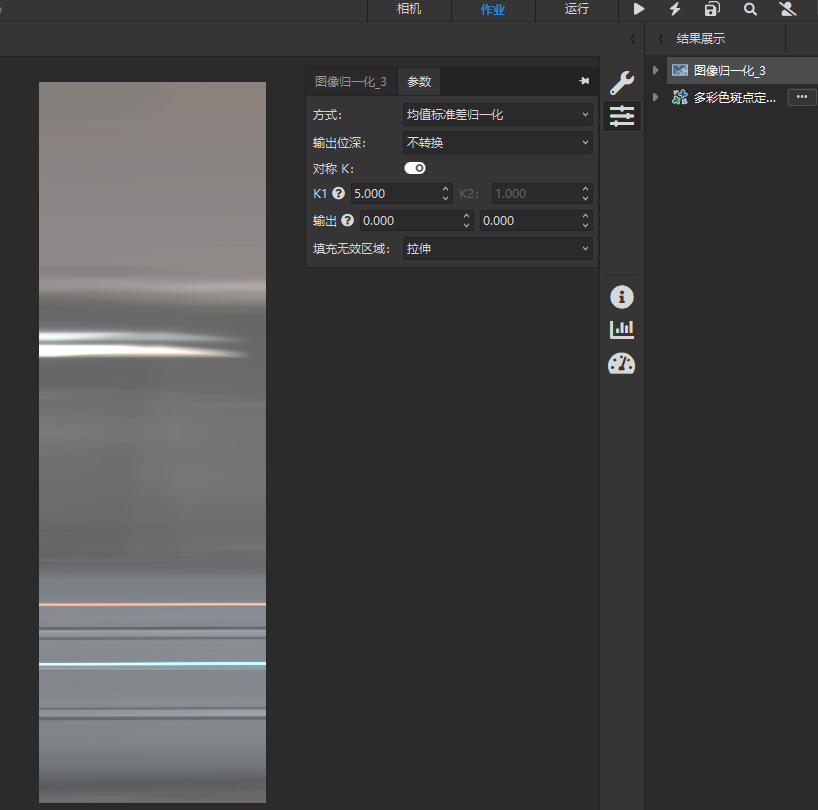The height and width of the screenshot is (810, 818).
Task: Click the K1 help question mark
Action: (x=339, y=194)
